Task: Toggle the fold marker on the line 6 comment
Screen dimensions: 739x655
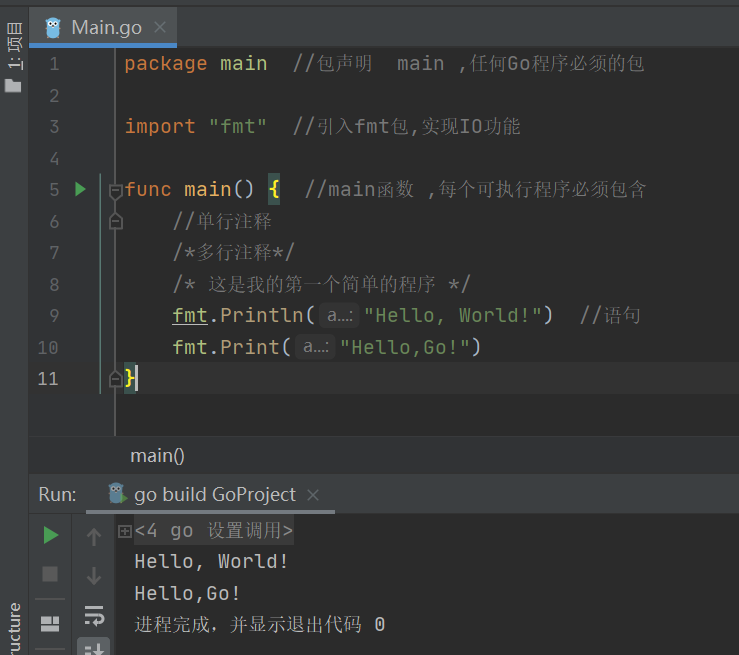Action: pyautogui.click(x=115, y=221)
